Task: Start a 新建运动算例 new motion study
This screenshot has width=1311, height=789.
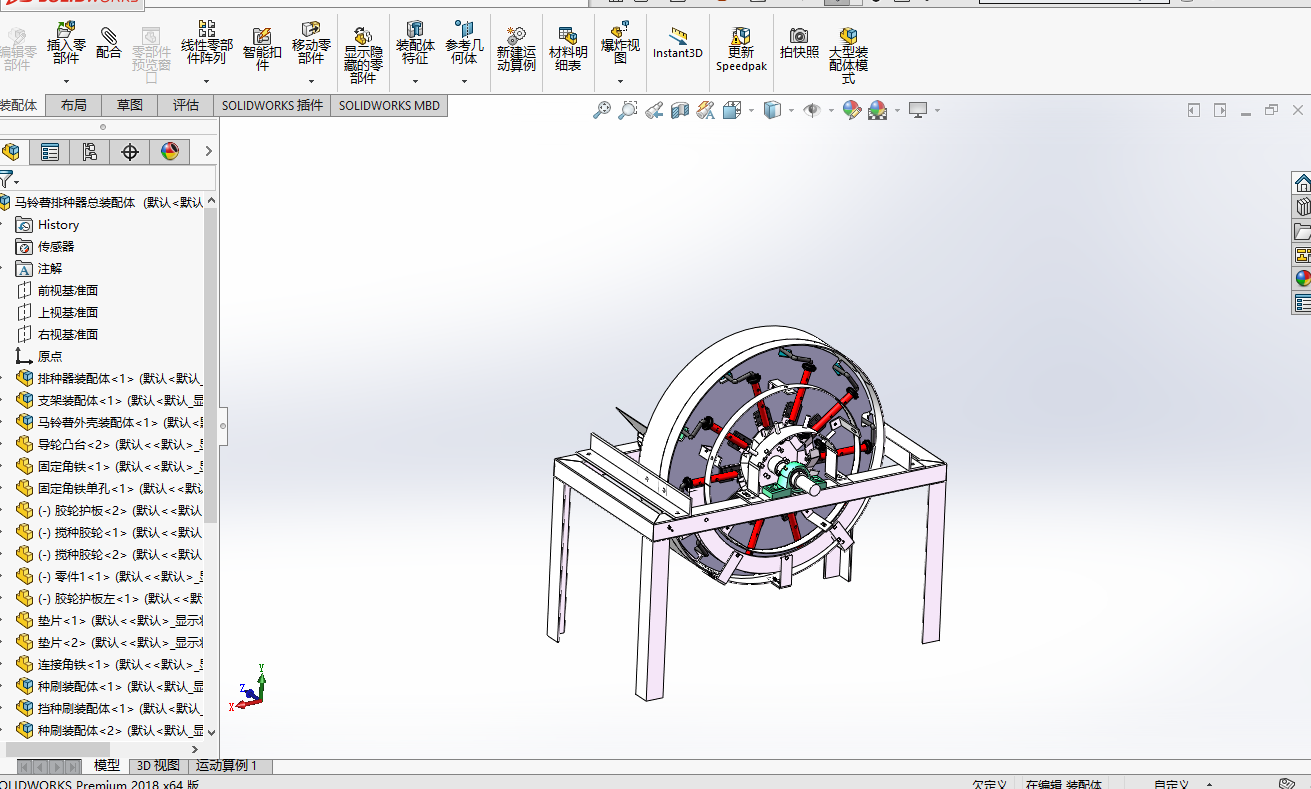Action: point(516,49)
